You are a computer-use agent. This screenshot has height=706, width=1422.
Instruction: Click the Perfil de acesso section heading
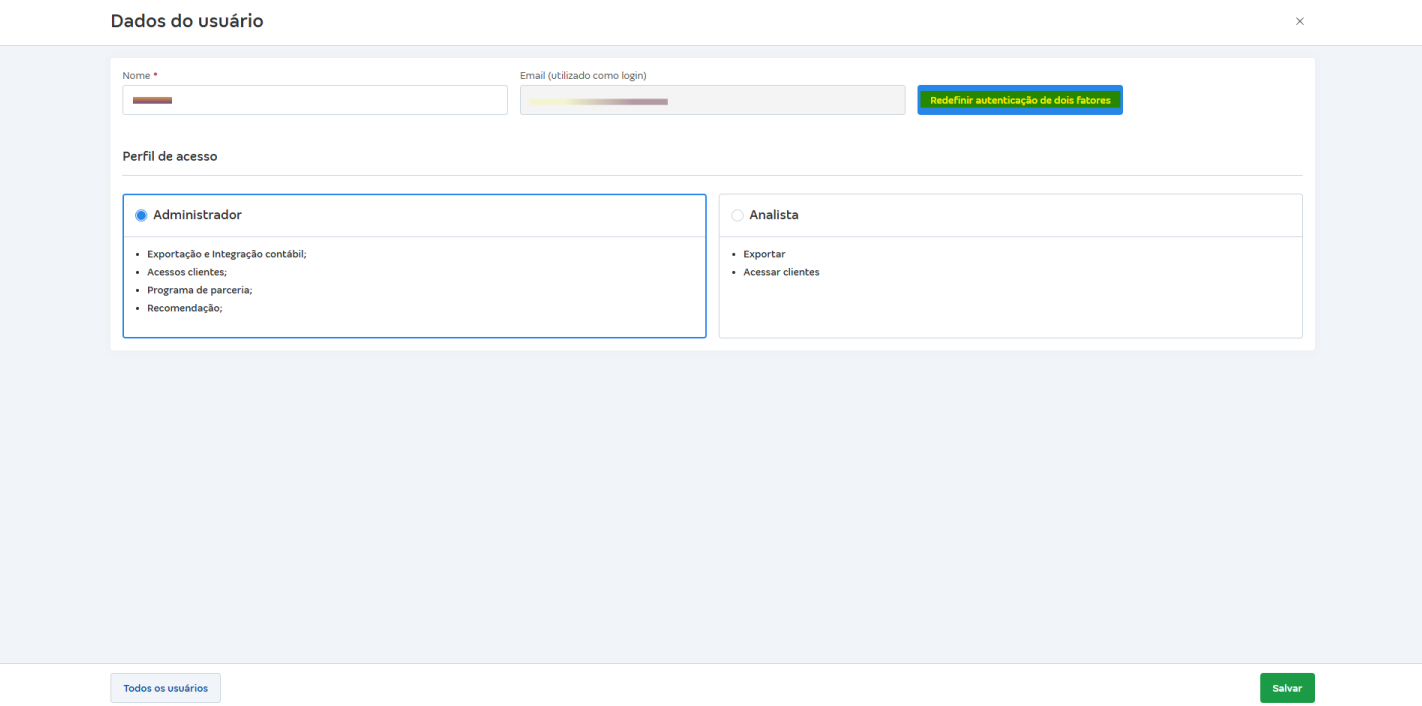point(170,156)
